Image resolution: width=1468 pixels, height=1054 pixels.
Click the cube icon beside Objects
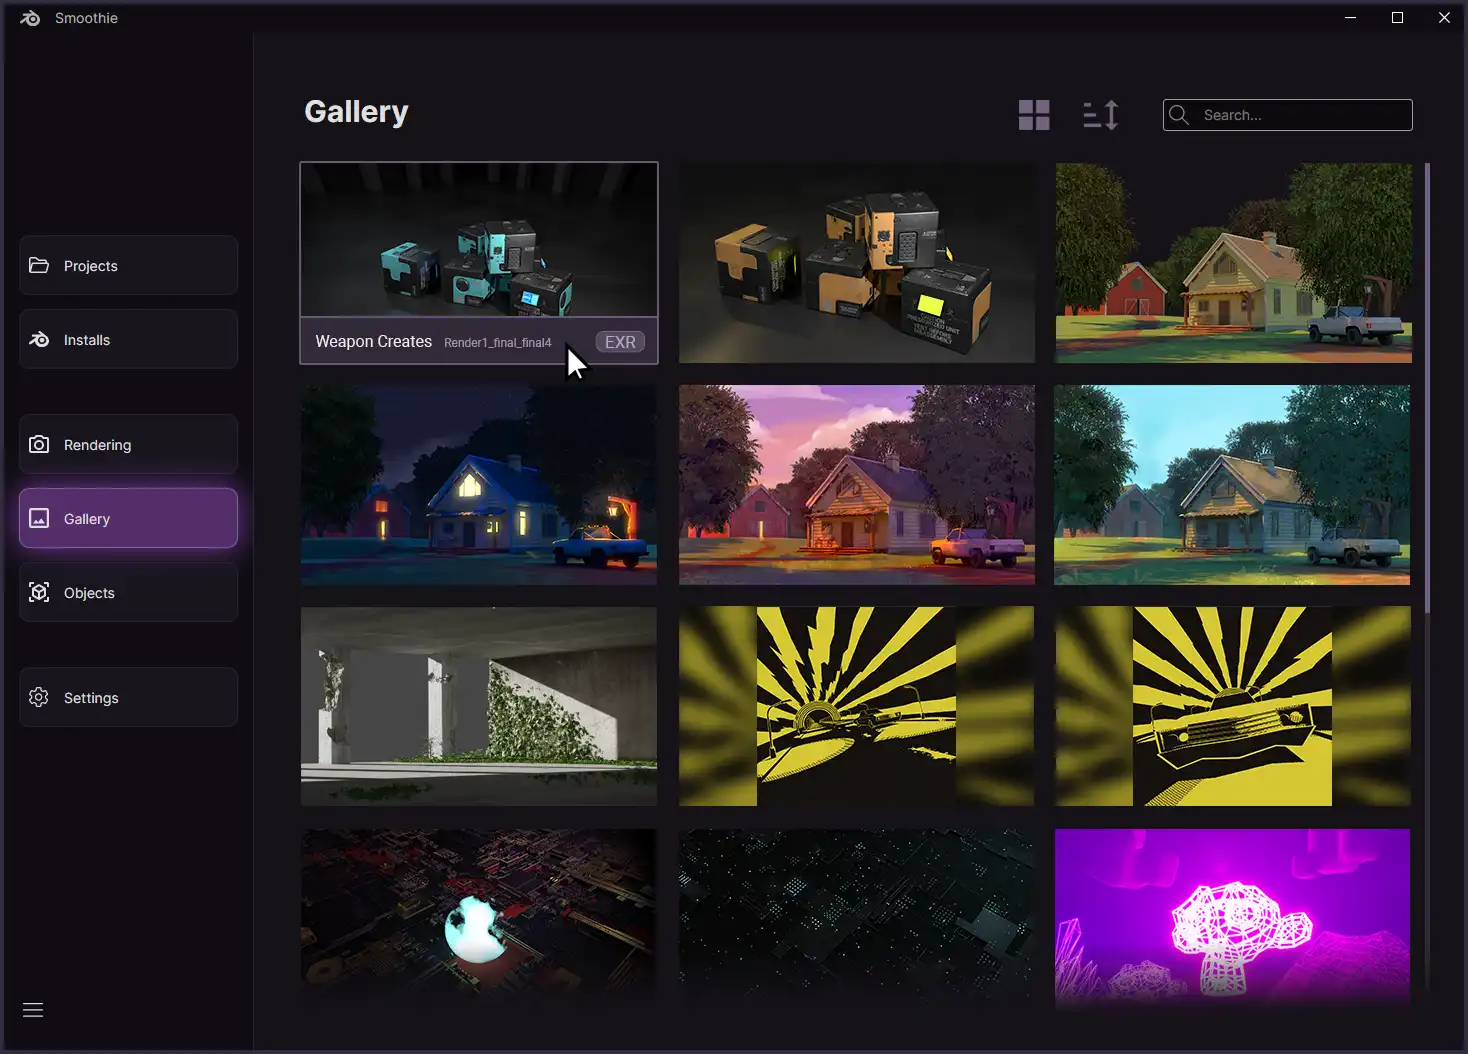pos(39,592)
